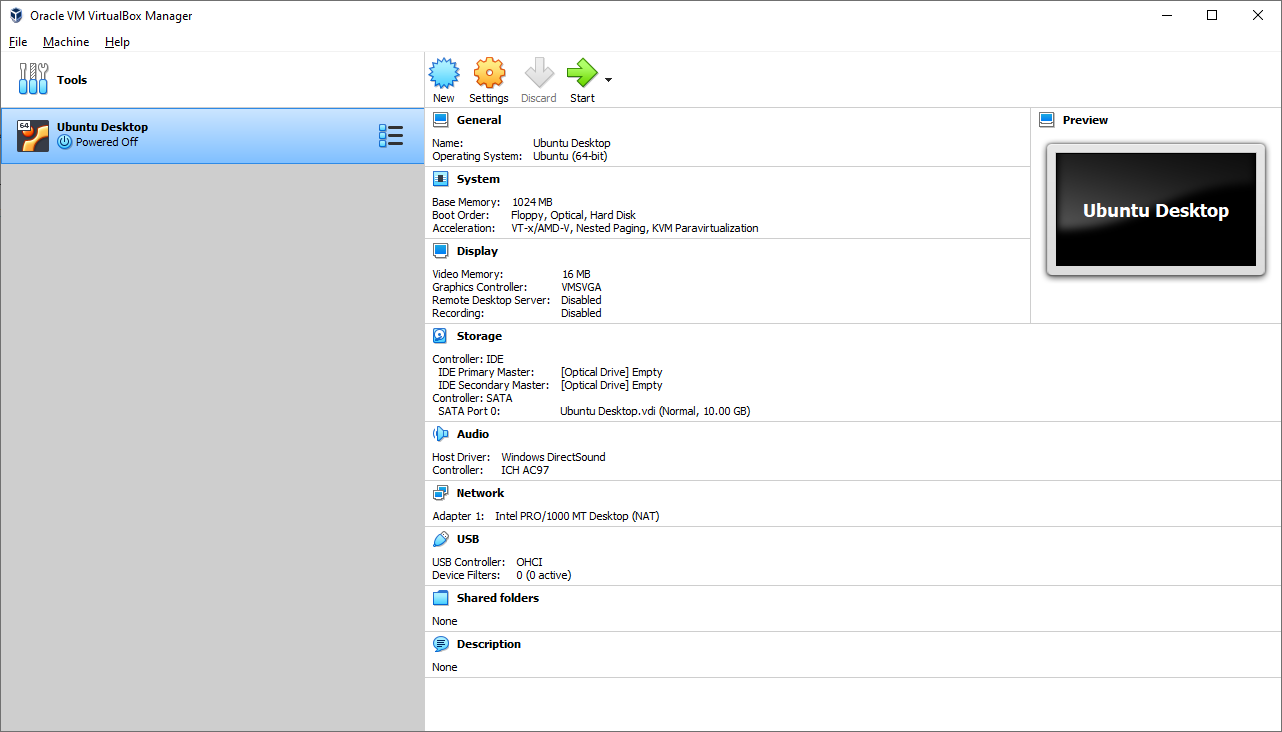This screenshot has width=1282, height=732.
Task: Open the Network section heading link
Action: [480, 493]
